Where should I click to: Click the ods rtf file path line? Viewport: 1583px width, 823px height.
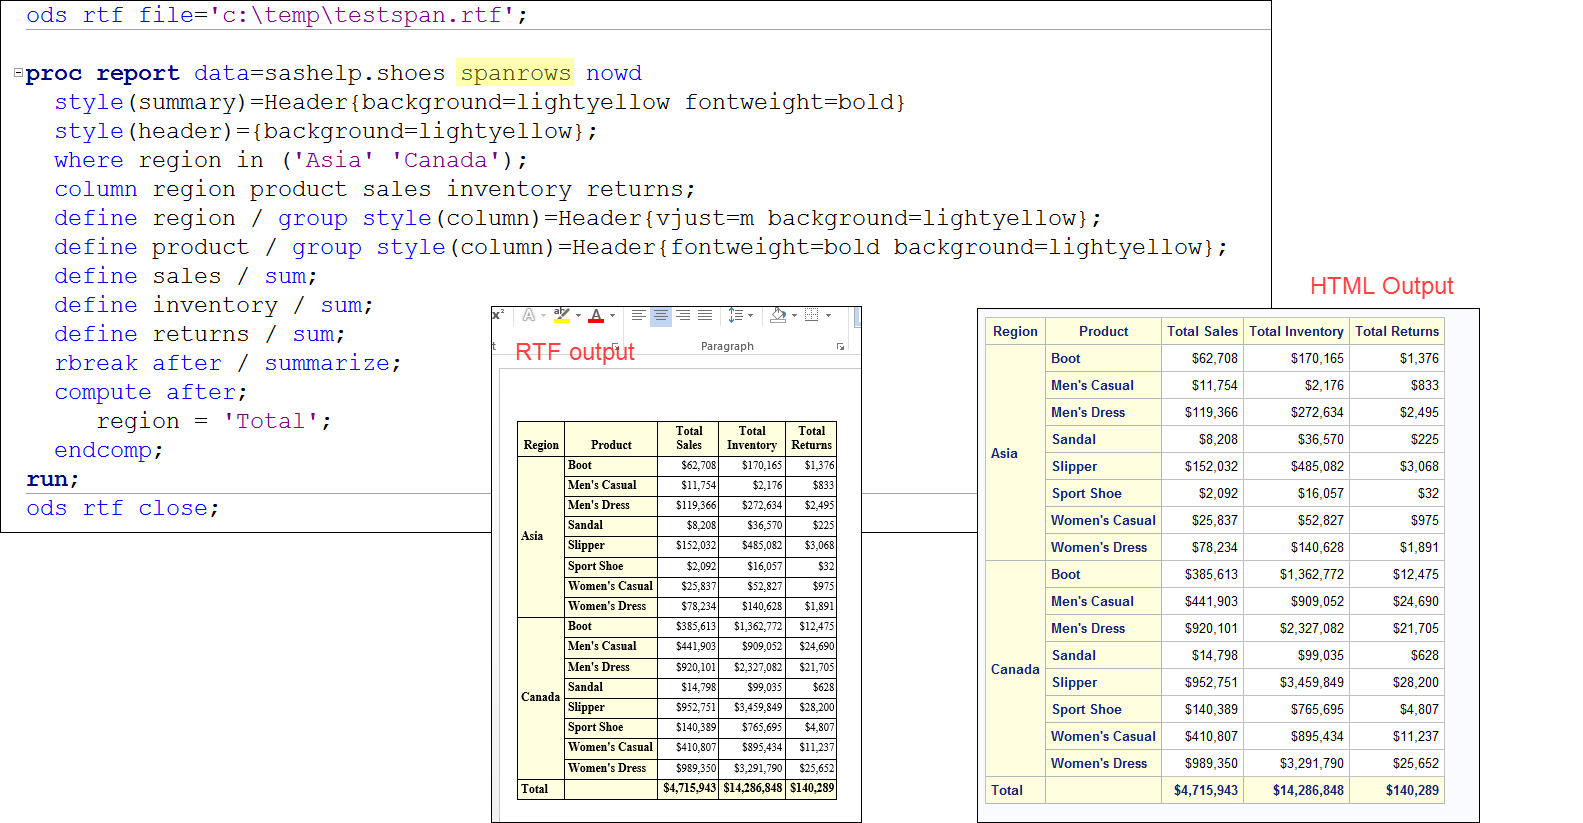tap(277, 15)
